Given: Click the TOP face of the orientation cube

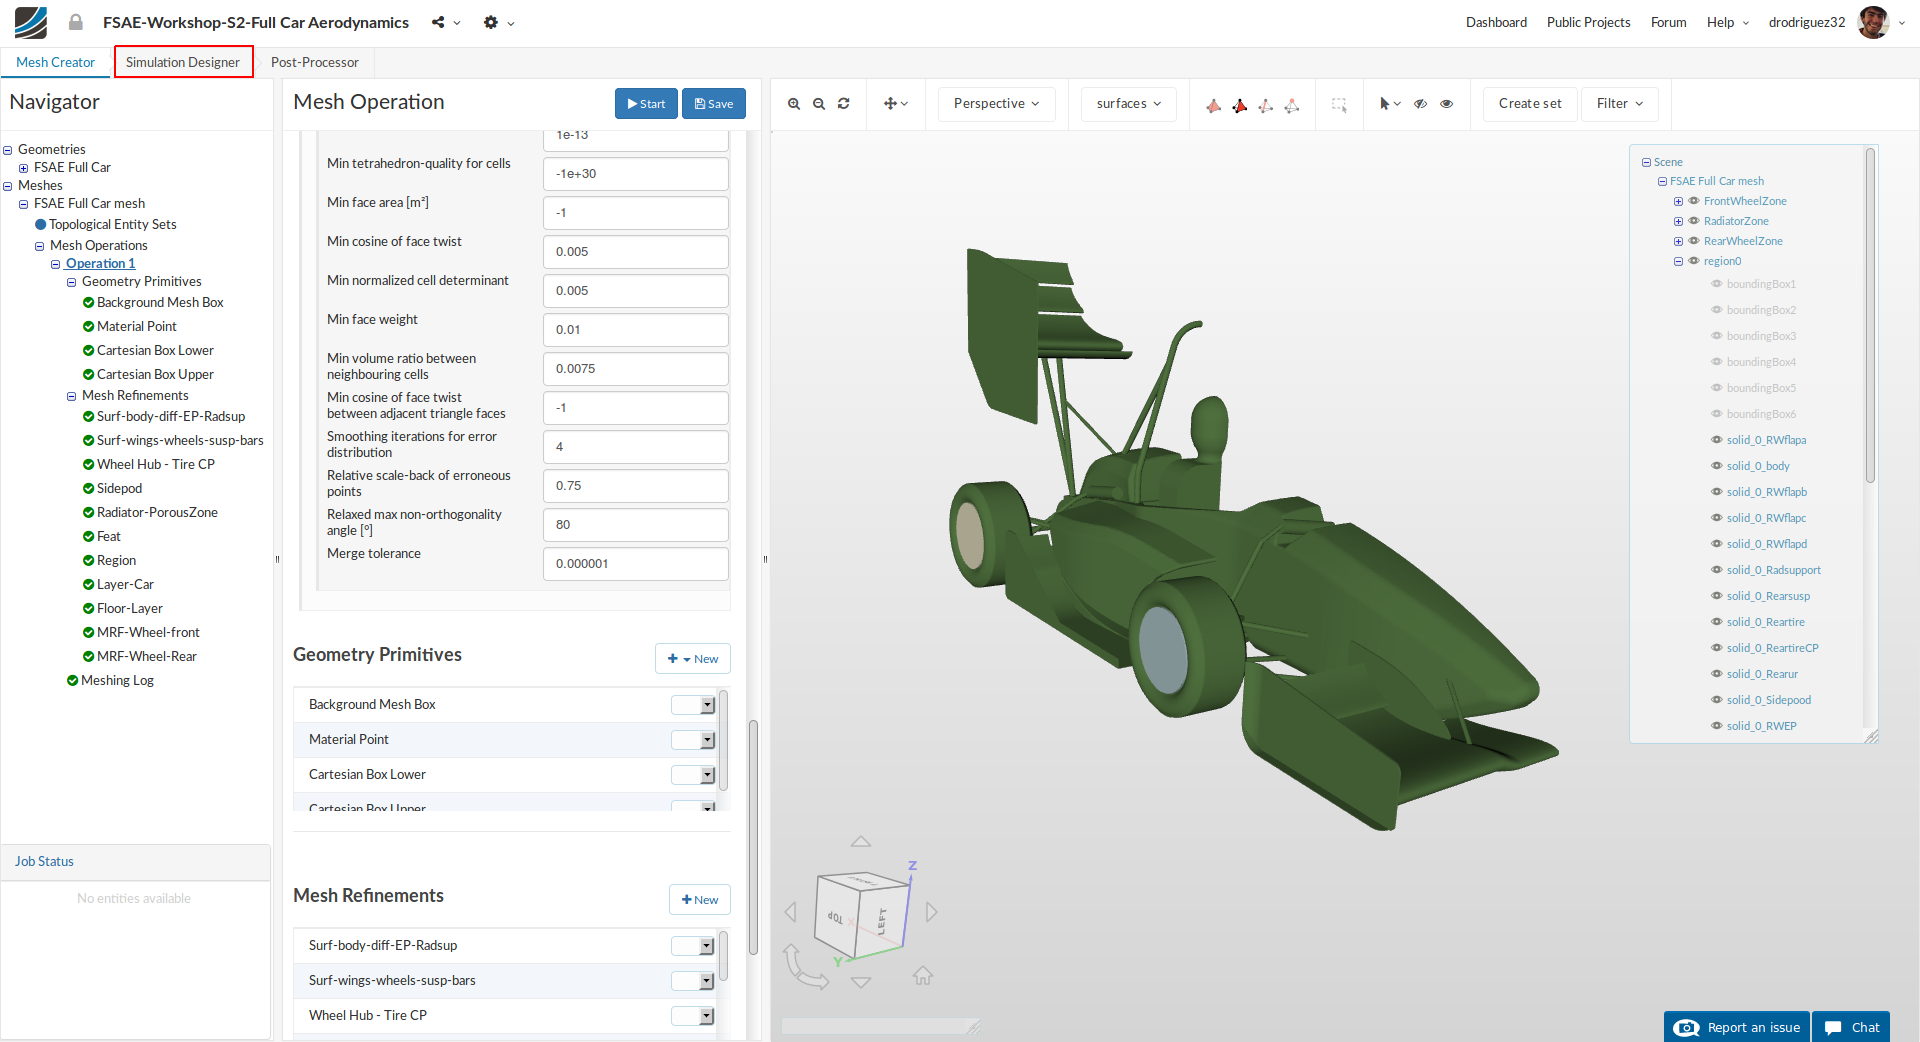Looking at the screenshot, I should 835,917.
